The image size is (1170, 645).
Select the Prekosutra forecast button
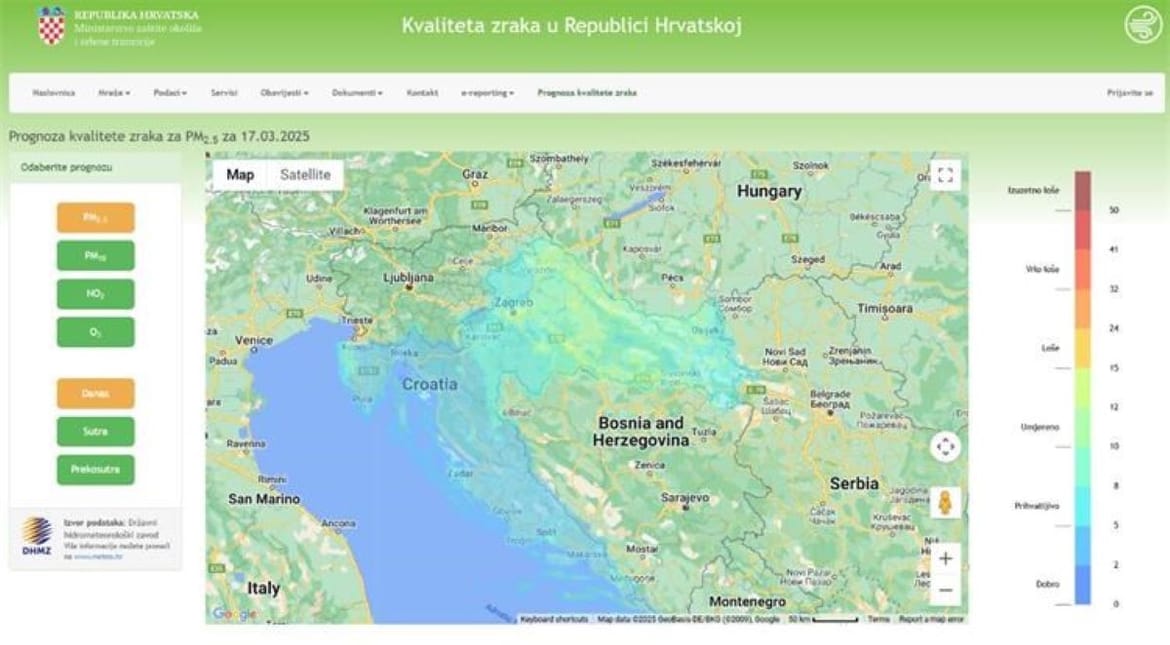[95, 470]
